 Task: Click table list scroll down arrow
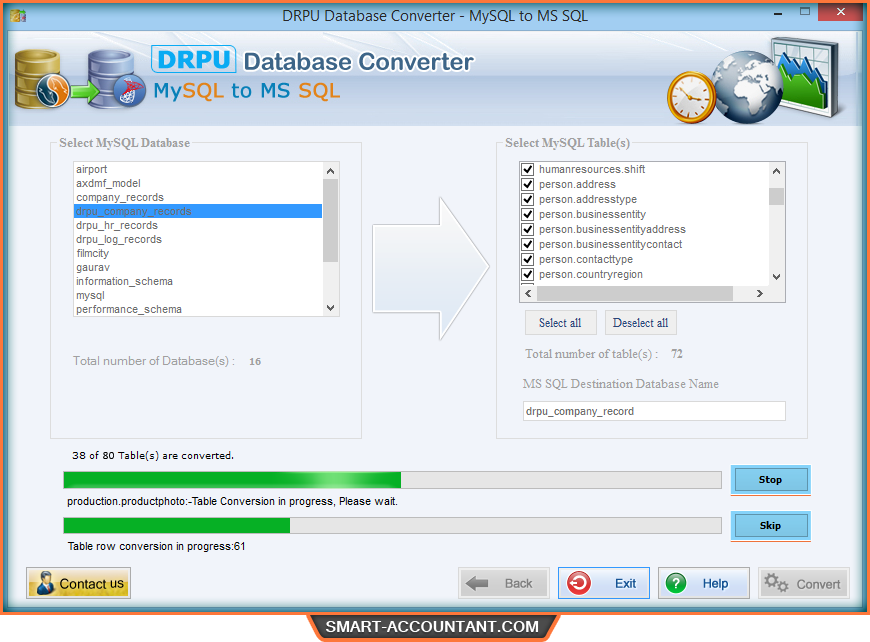pos(776,276)
